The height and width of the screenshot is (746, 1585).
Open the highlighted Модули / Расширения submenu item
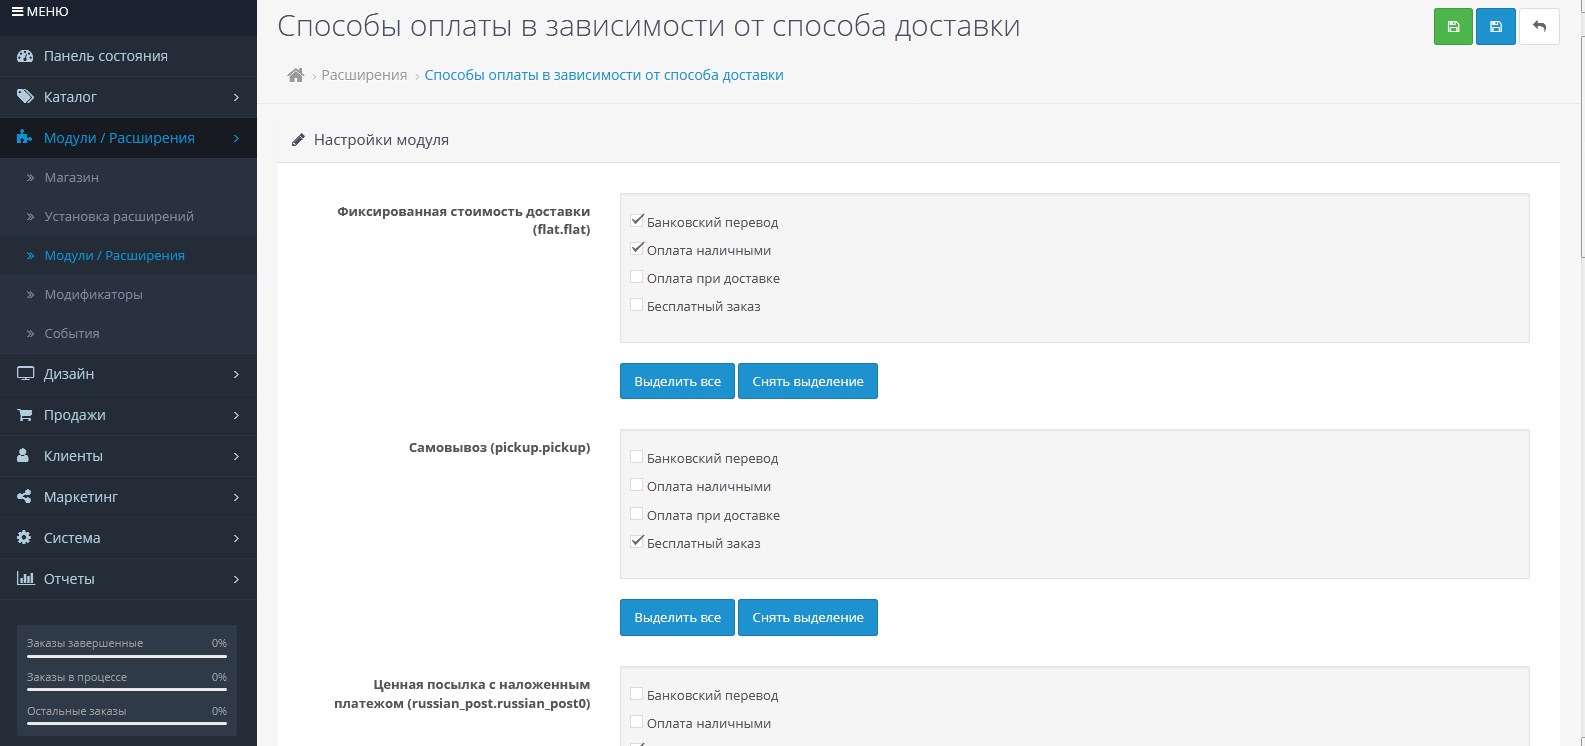tap(128, 255)
